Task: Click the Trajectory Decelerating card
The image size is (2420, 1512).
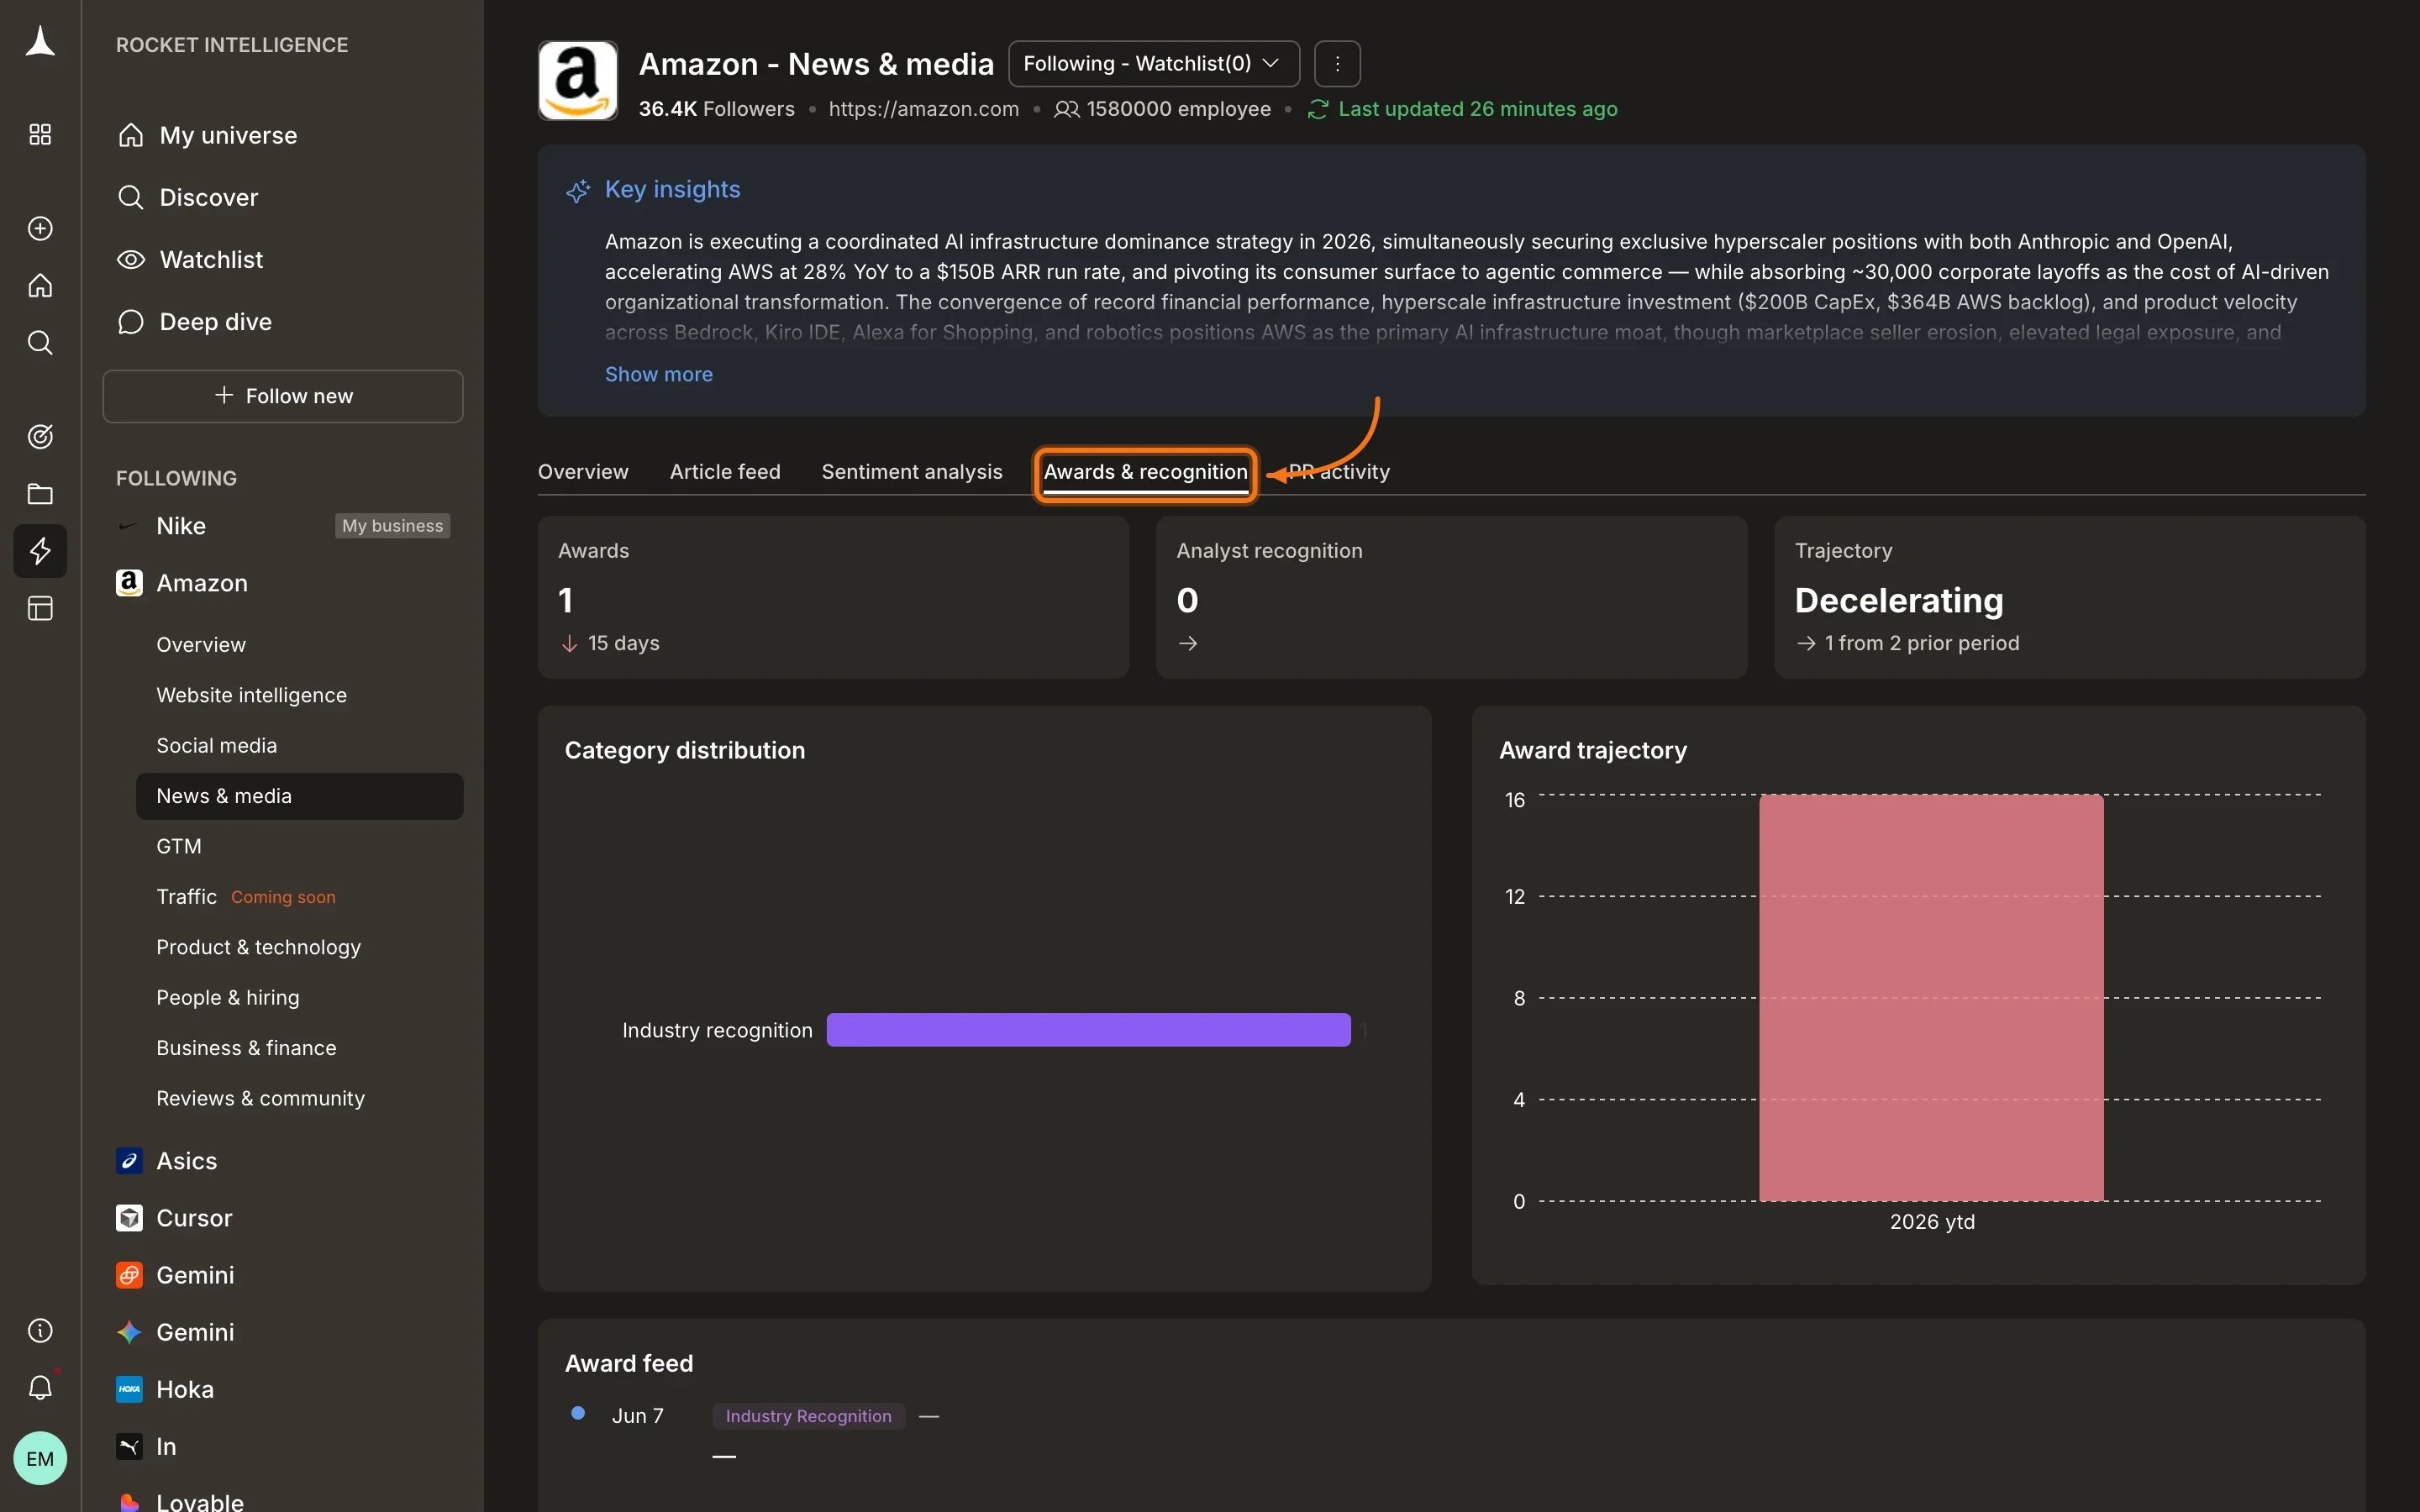Action: (x=2070, y=597)
